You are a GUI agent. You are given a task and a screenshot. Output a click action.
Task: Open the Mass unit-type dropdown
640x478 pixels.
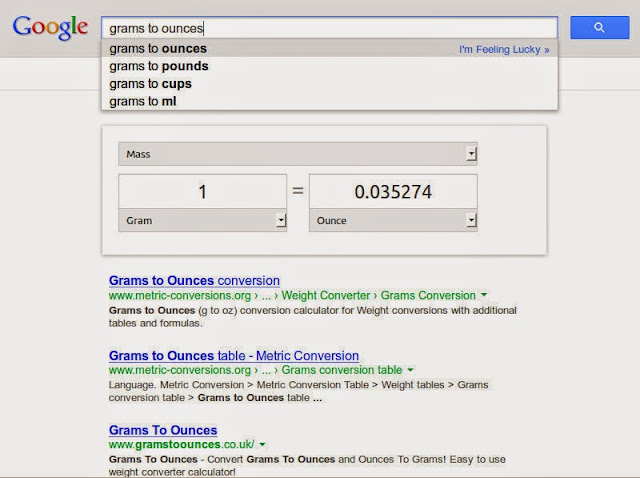[298, 154]
